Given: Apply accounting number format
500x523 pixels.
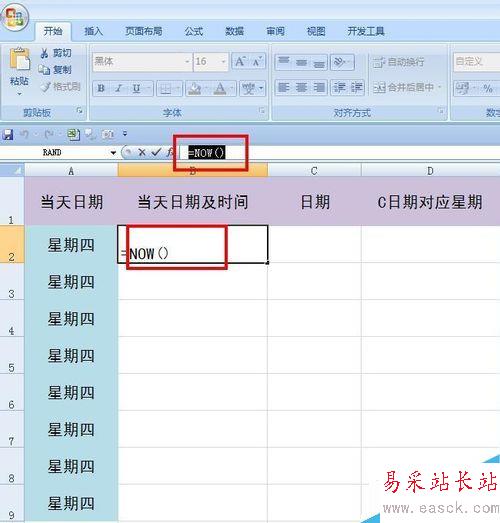Looking at the screenshot, I should coord(462,88).
